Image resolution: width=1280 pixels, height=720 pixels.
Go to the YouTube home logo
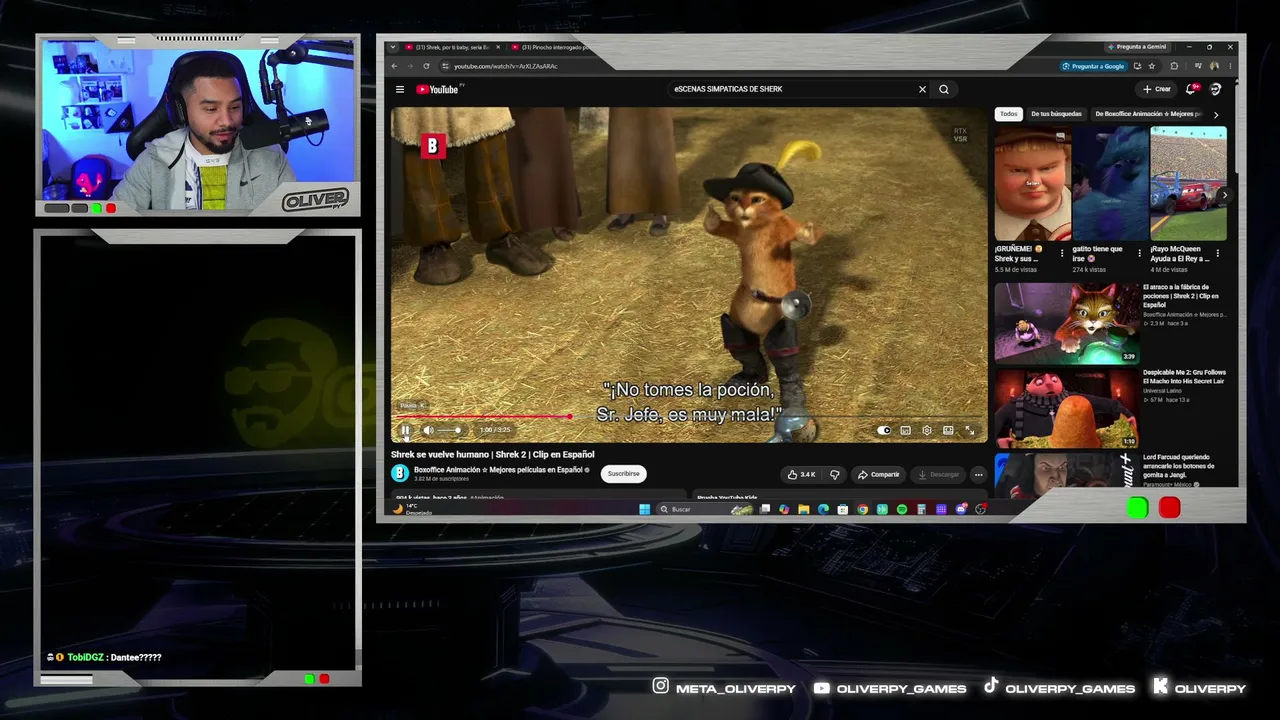pyautogui.click(x=437, y=89)
